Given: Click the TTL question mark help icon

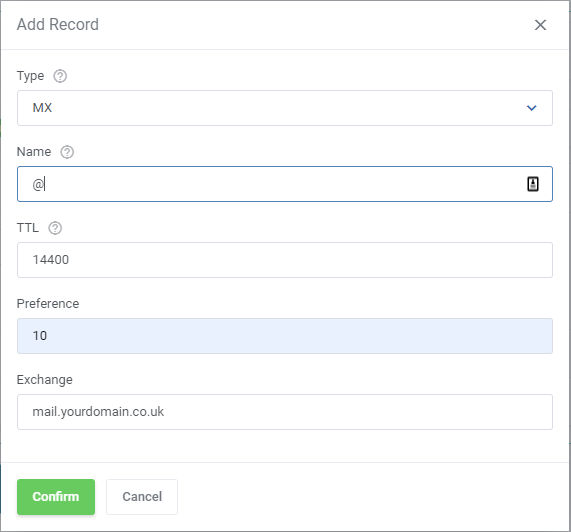Looking at the screenshot, I should tap(55, 228).
